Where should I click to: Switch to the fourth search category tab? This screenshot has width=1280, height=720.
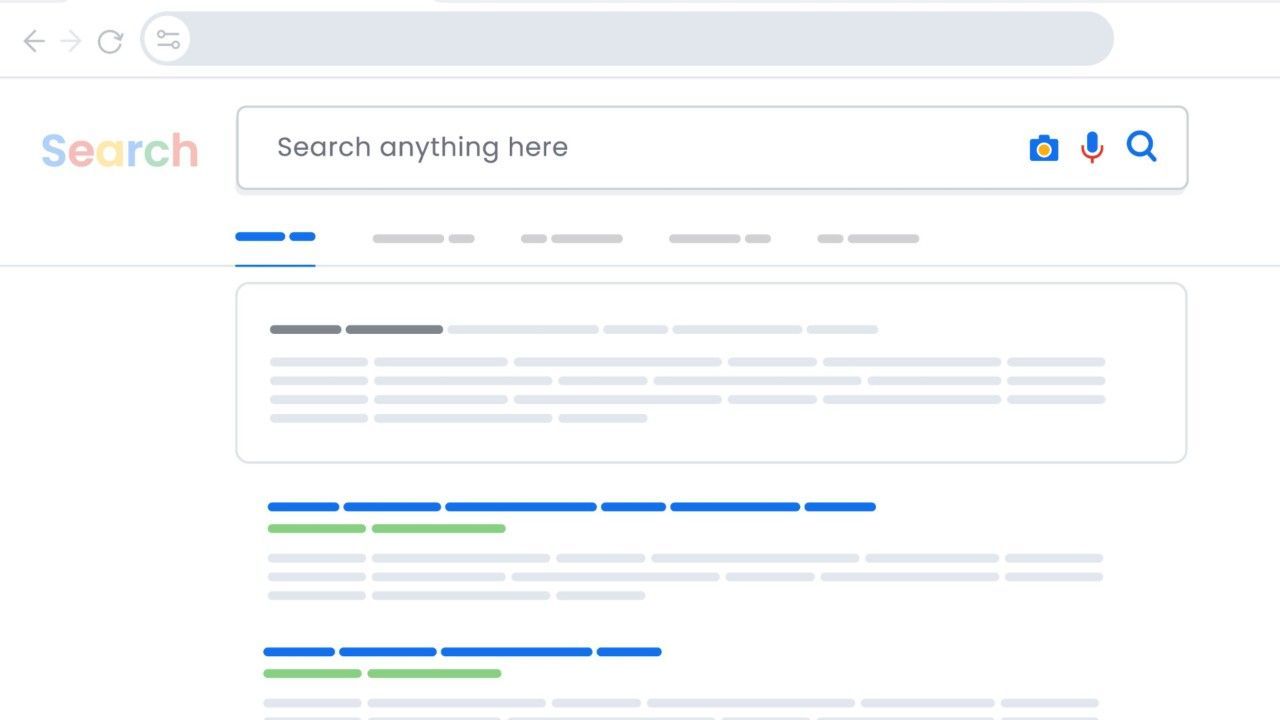pos(719,239)
